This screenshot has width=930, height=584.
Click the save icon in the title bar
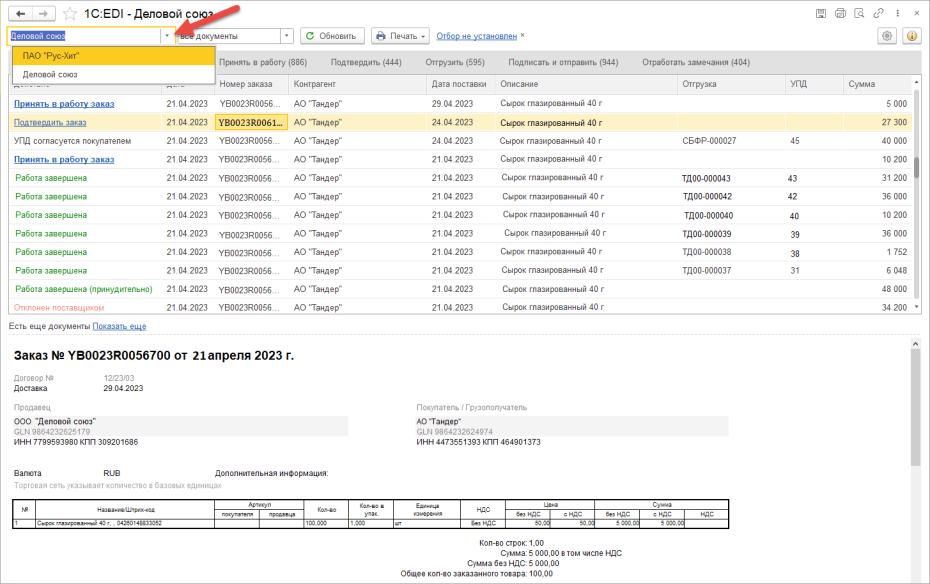pyautogui.click(x=821, y=13)
